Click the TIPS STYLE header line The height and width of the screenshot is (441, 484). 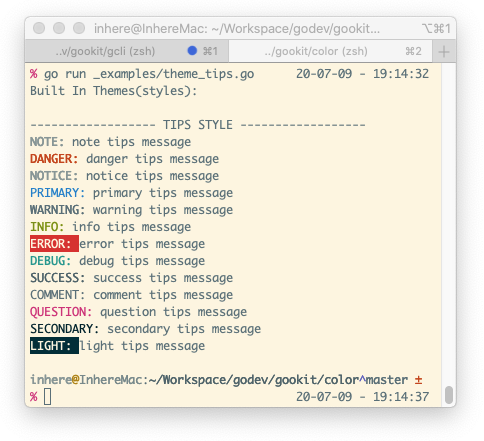pyautogui.click(x=198, y=125)
